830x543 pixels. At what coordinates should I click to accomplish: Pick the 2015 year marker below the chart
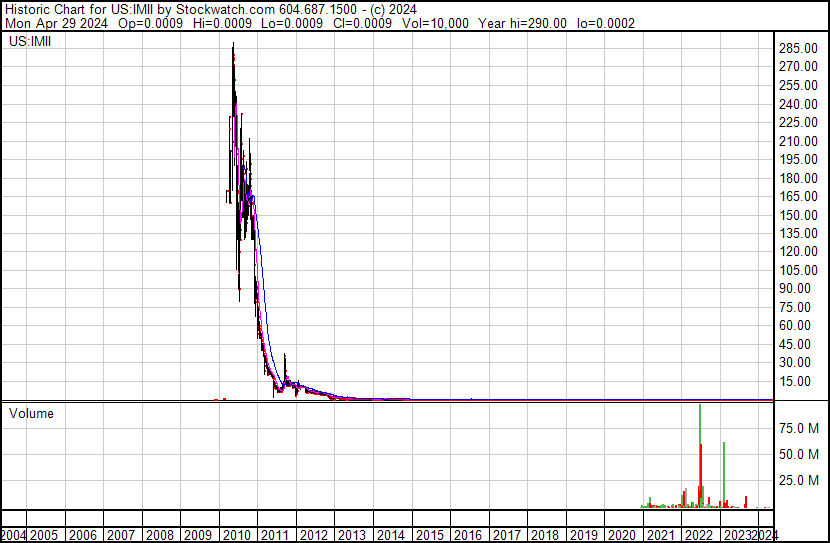tap(428, 535)
